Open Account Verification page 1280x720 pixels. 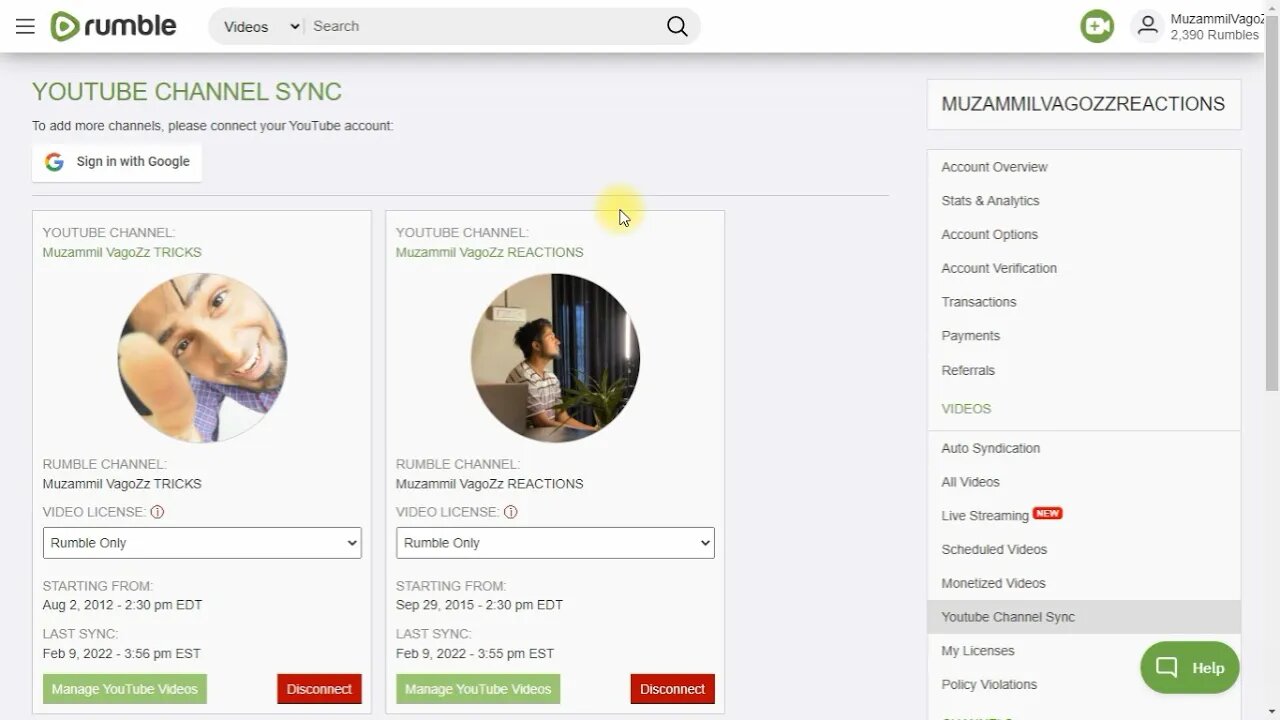tap(999, 268)
